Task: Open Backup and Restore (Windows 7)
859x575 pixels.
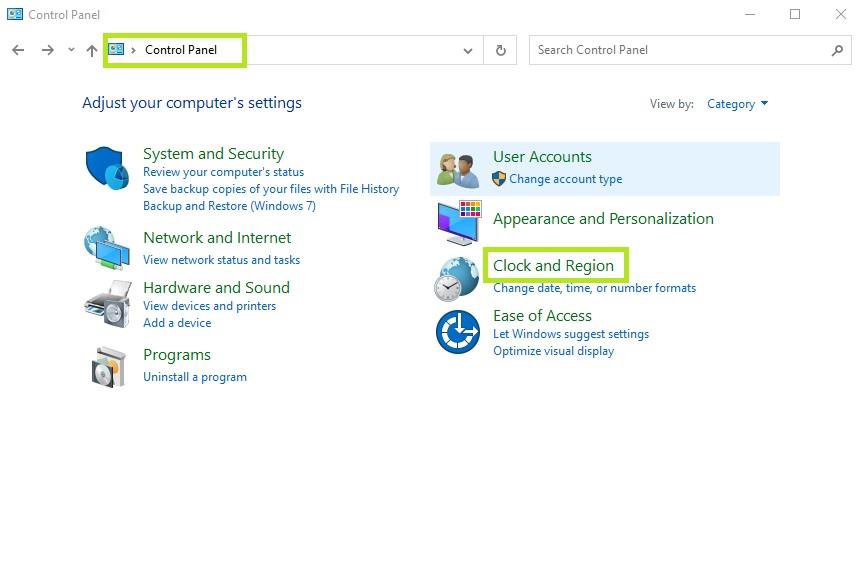Action: (x=229, y=206)
